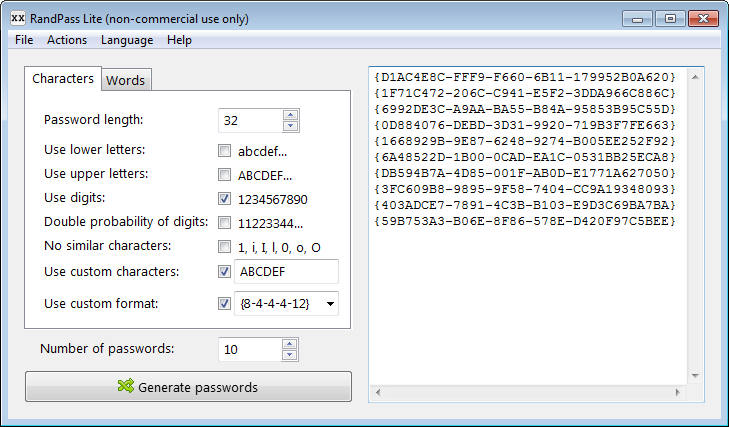Screen dimensions: 729x427
Task: Increase number of passwords with up arrow
Action: coord(291,344)
